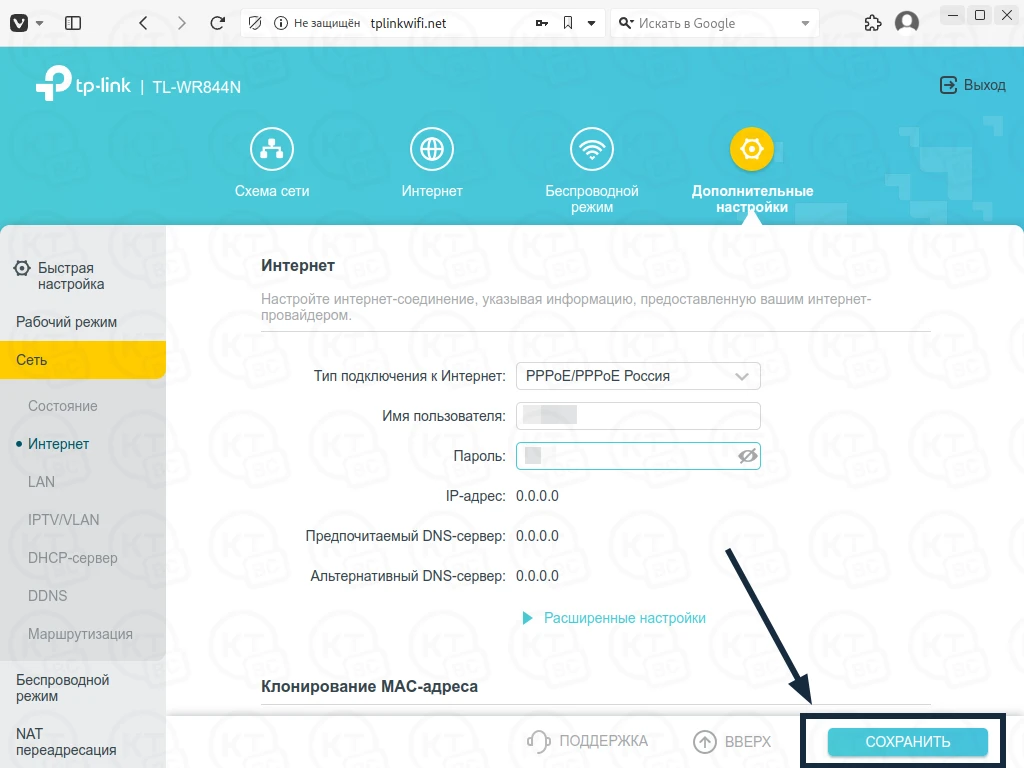Open the connection type dropdown
The image size is (1024, 768).
(638, 376)
